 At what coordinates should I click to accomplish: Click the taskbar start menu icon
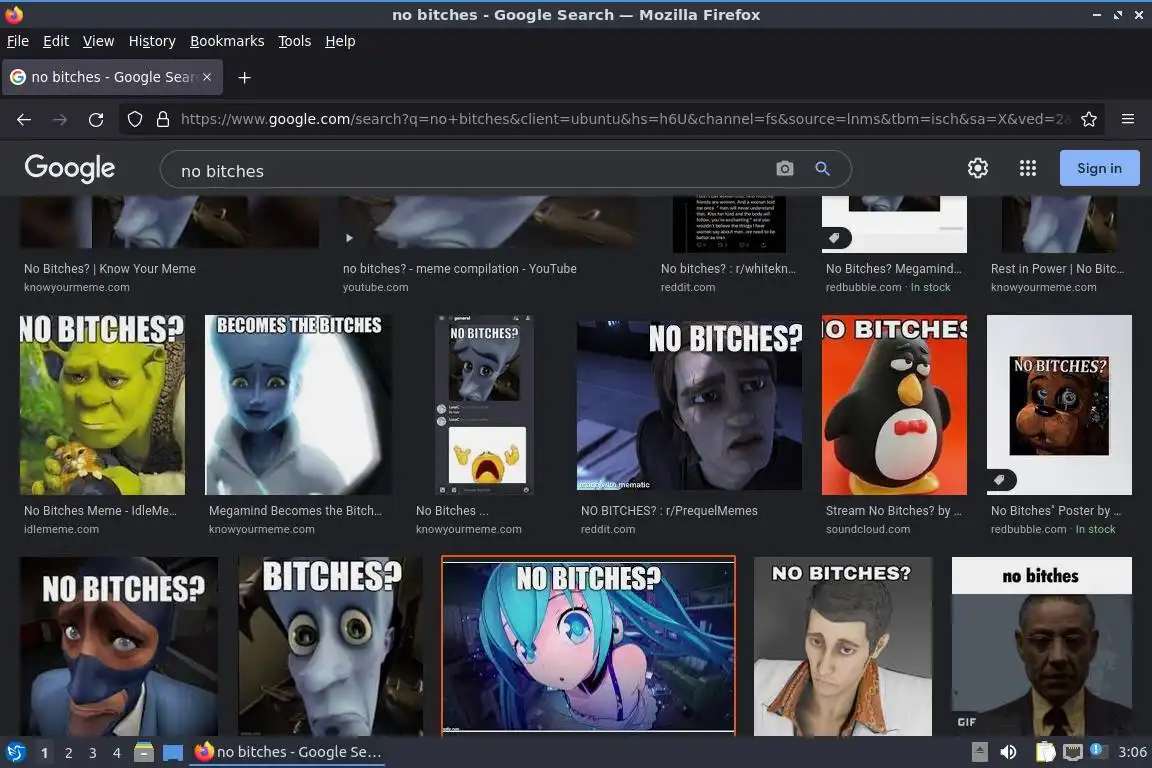click(x=15, y=753)
